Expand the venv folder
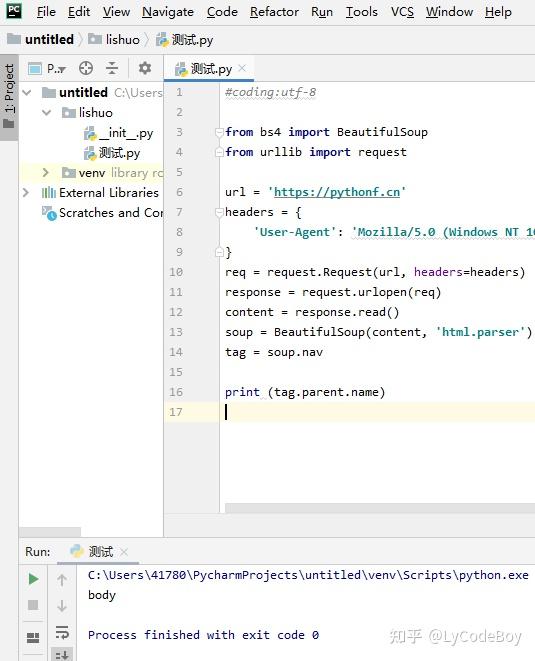Viewport: 535px width, 661px height. click(x=46, y=172)
